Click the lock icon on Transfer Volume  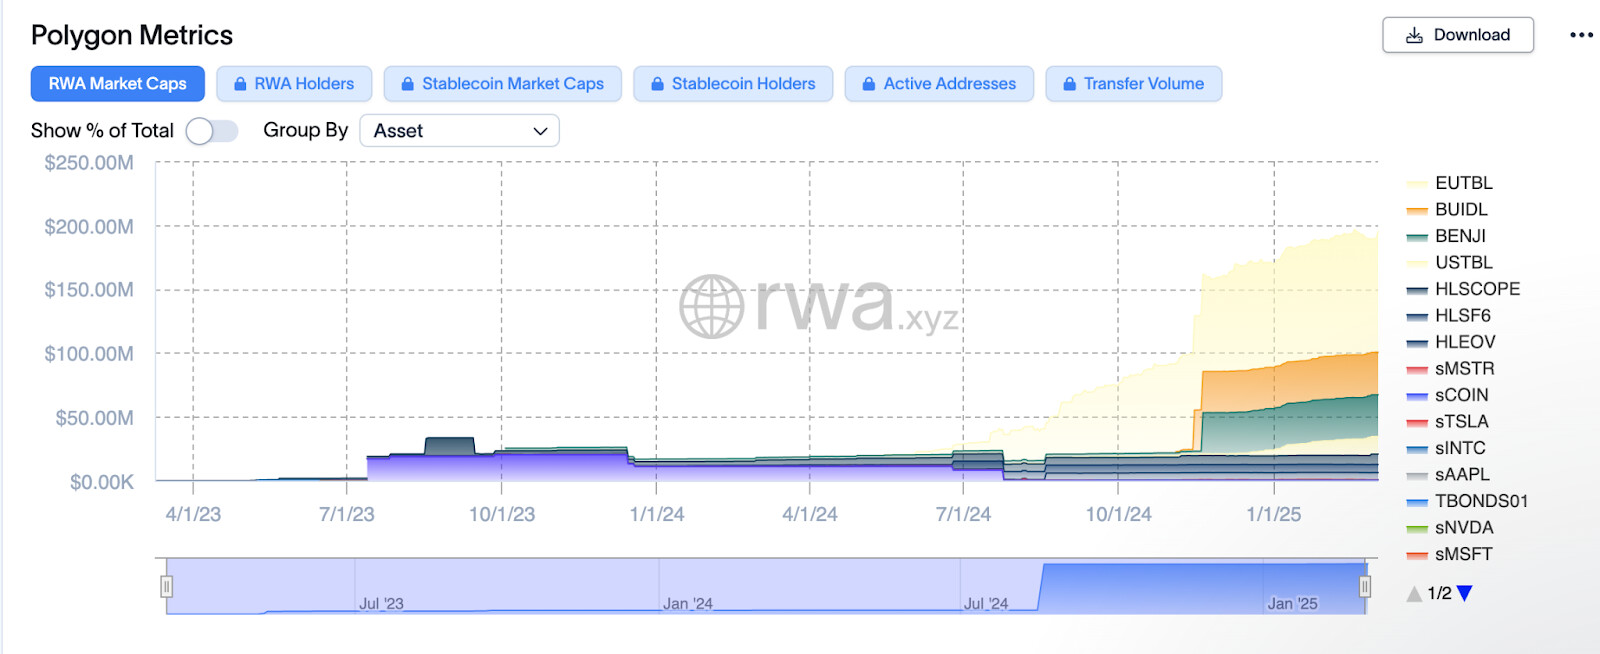click(x=1070, y=84)
